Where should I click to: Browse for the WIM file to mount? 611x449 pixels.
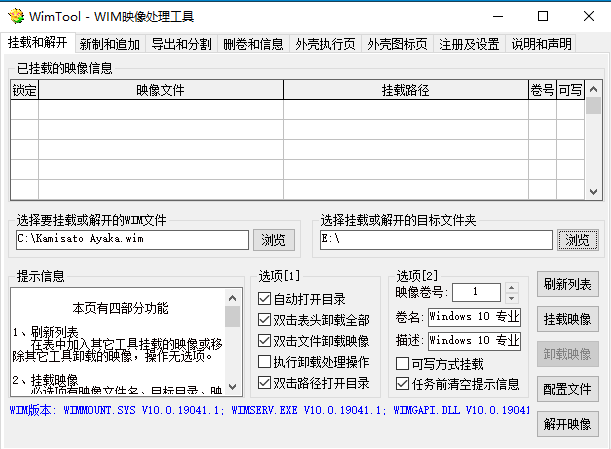click(274, 240)
